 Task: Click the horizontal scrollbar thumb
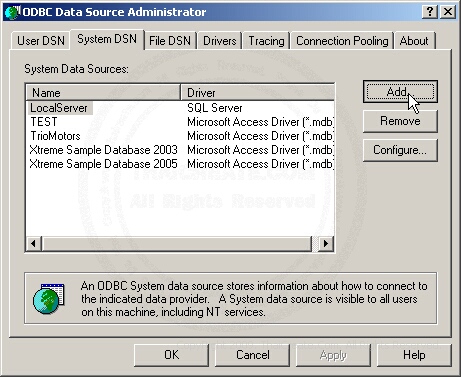click(x=176, y=244)
